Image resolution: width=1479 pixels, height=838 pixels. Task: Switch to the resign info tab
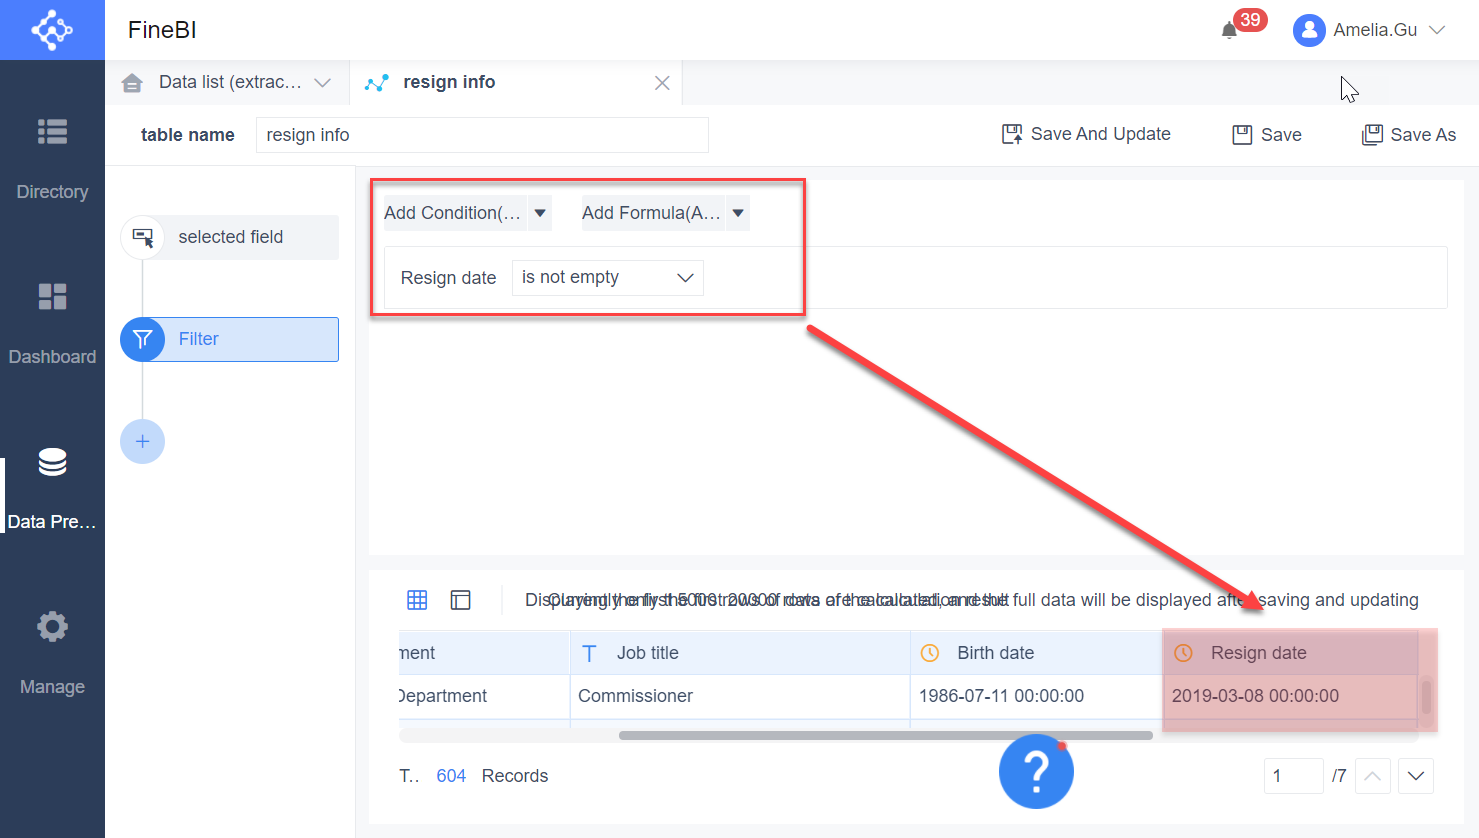click(x=447, y=82)
